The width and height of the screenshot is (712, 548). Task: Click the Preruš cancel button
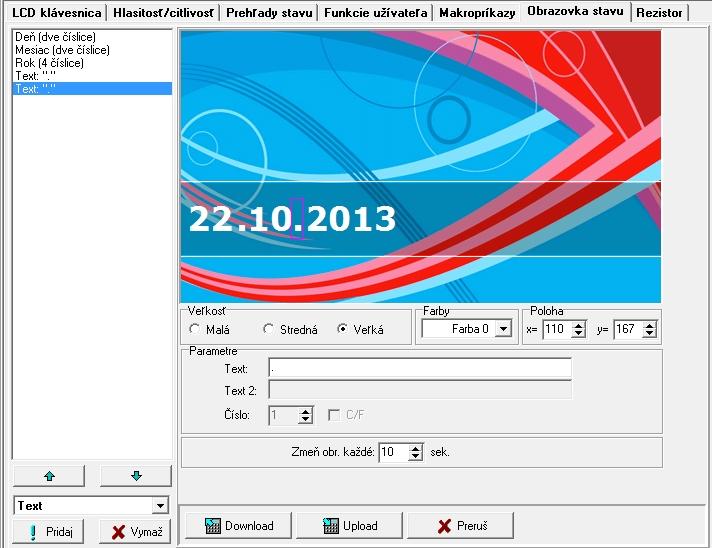460,526
